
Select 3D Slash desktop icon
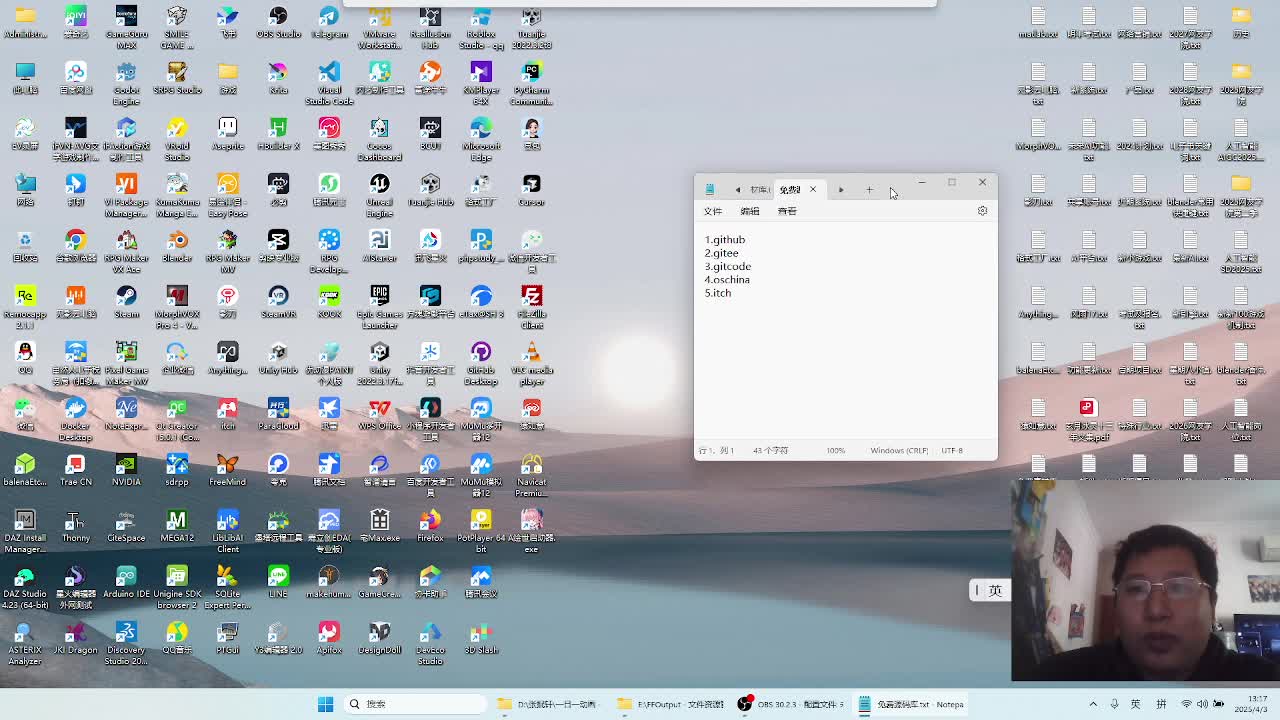tap(481, 639)
